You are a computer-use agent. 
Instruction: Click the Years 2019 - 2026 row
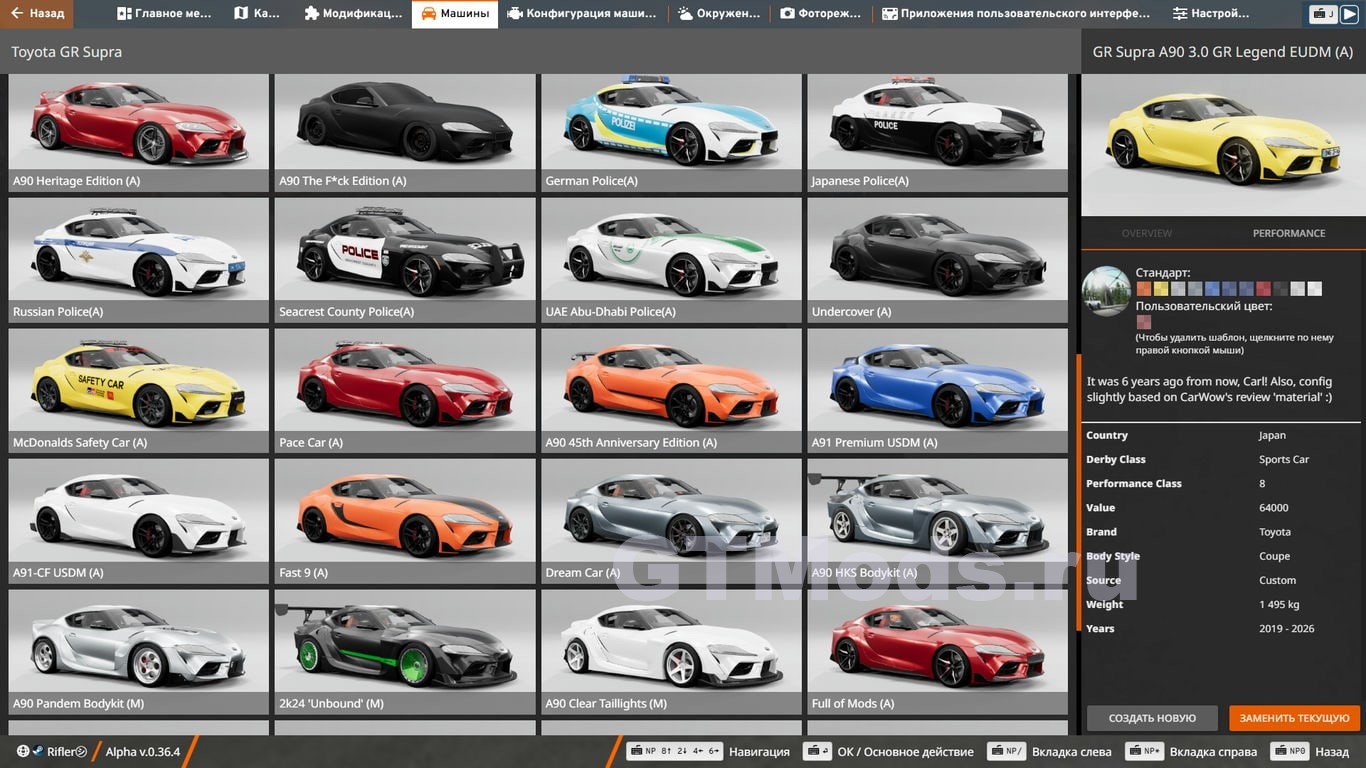pyautogui.click(x=1222, y=628)
